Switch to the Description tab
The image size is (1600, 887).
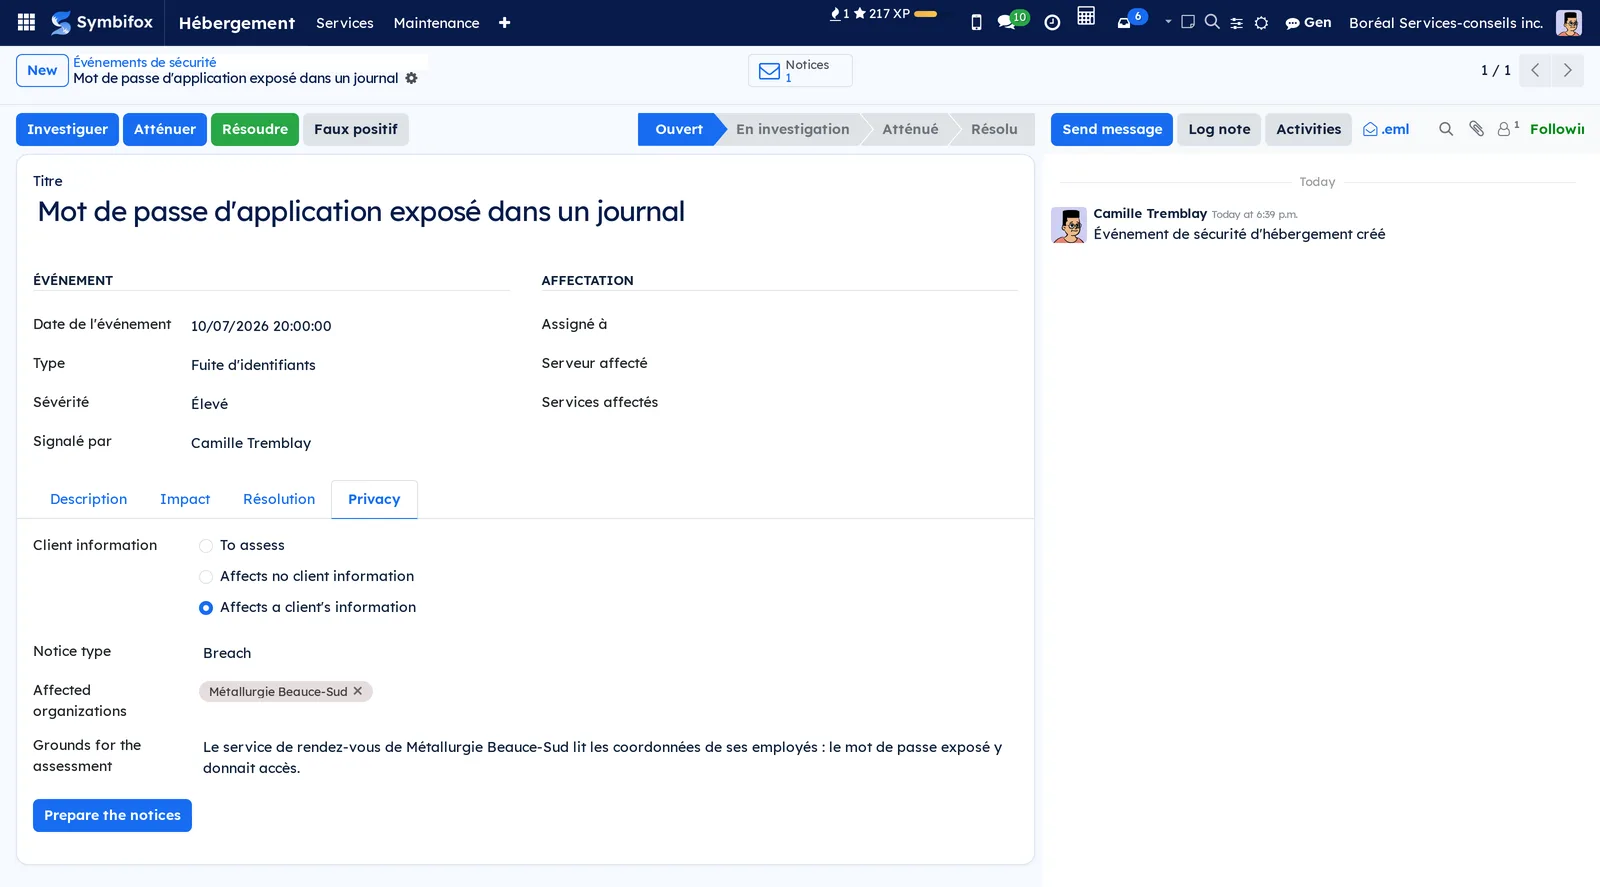pyautogui.click(x=89, y=499)
